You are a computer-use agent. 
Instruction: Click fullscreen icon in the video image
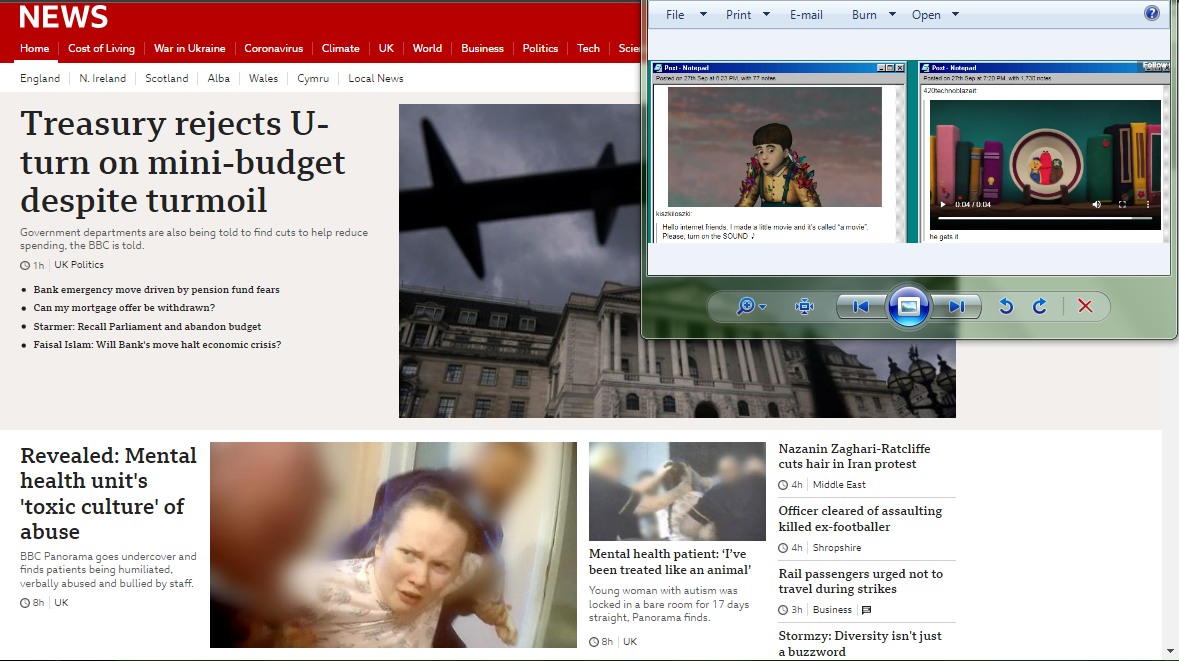1122,205
